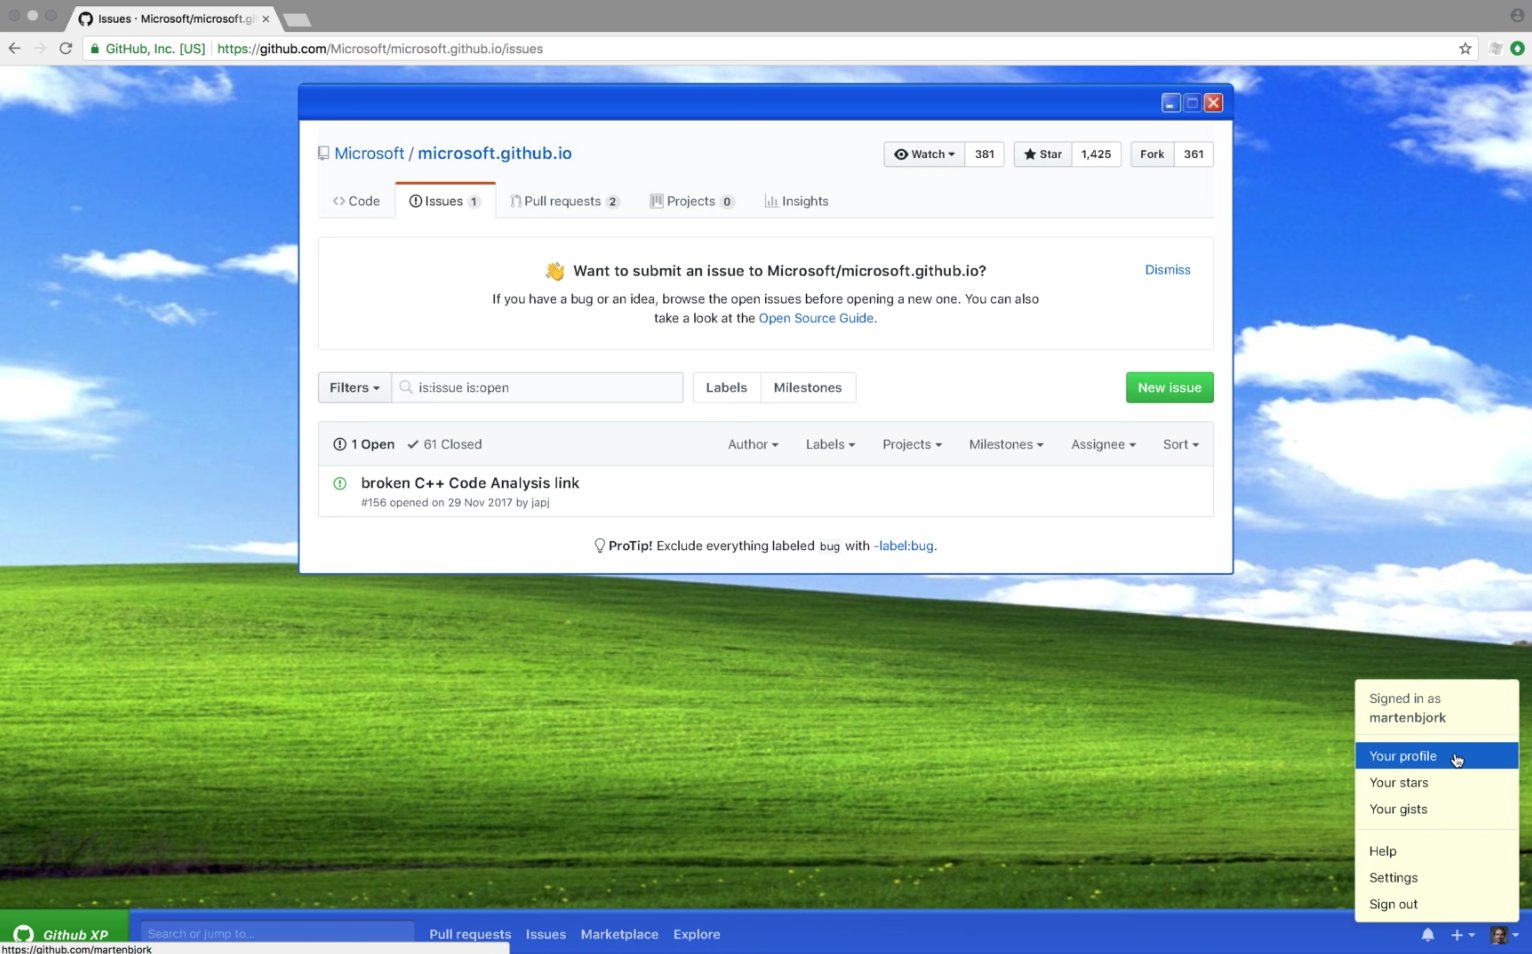Click the user avatar in the bottom navigation
This screenshot has height=954, width=1532.
1497,934
